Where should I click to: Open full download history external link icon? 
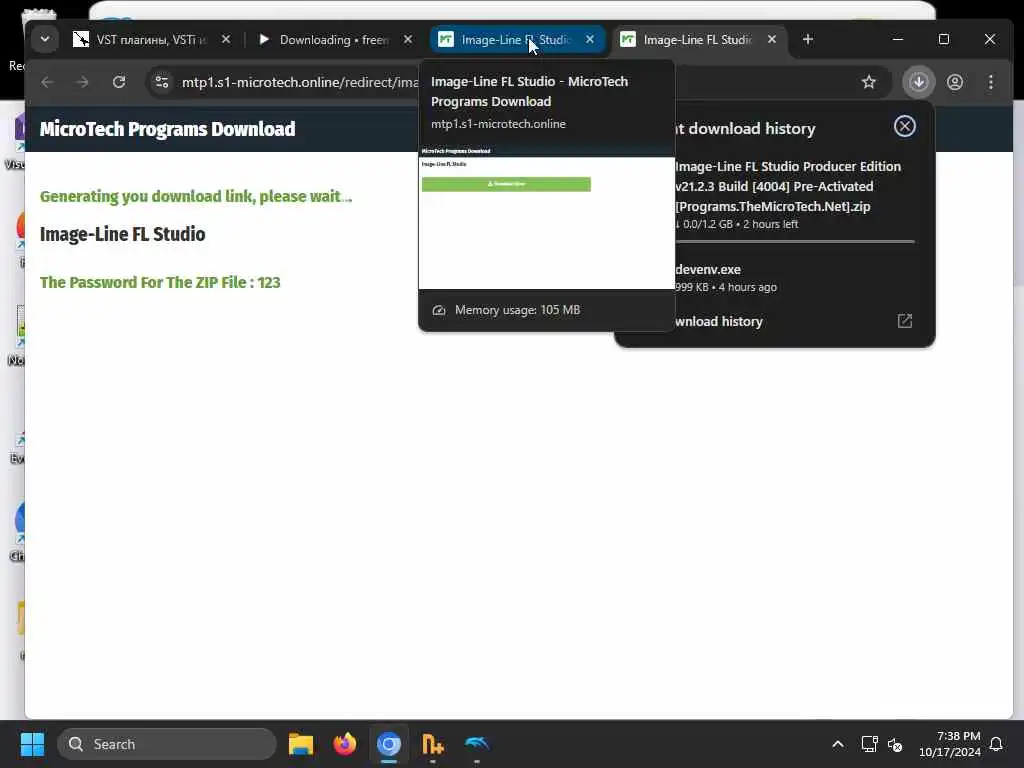click(904, 321)
